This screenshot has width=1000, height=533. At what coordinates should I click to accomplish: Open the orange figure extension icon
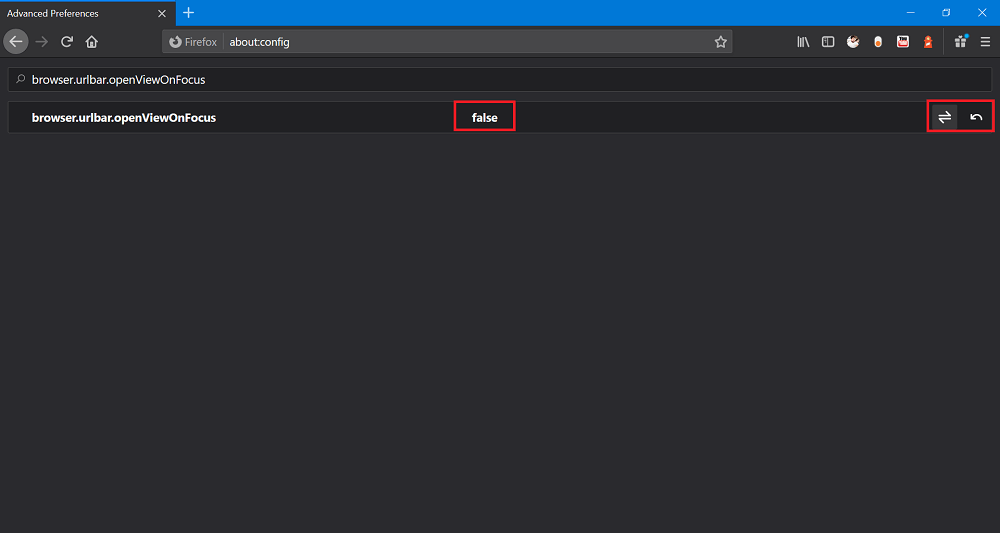click(x=928, y=42)
